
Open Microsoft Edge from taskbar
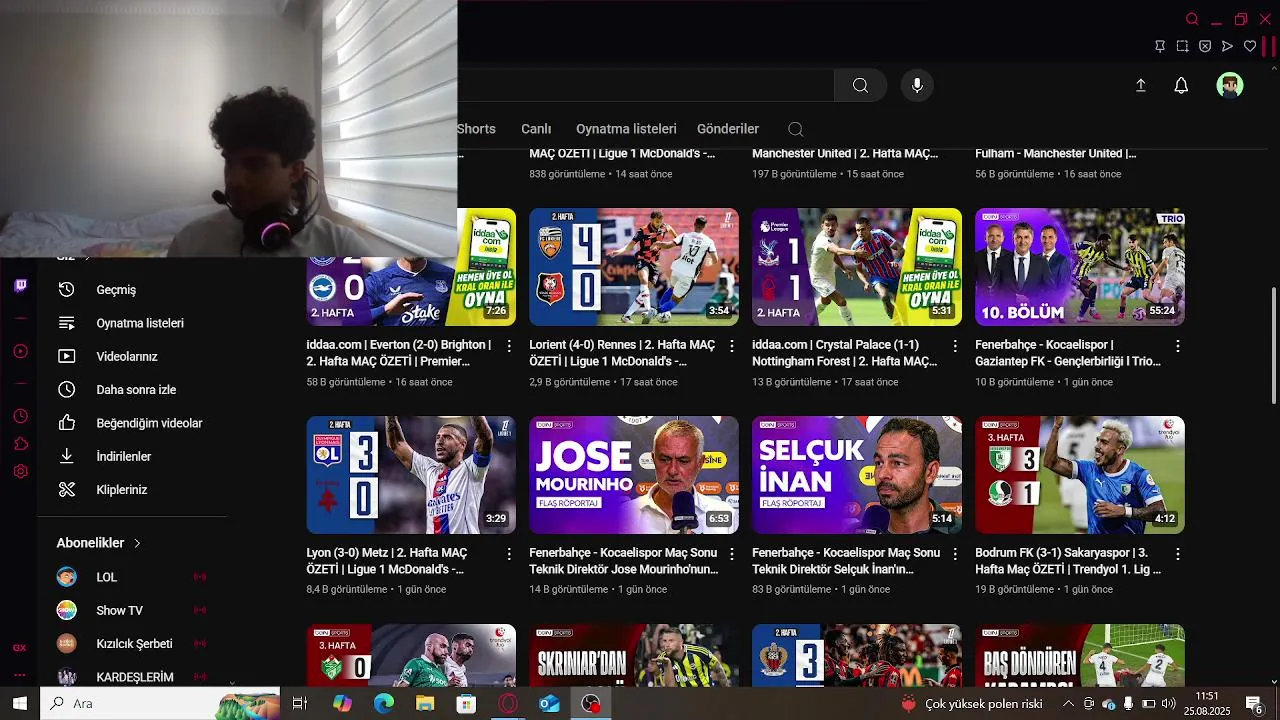click(384, 704)
